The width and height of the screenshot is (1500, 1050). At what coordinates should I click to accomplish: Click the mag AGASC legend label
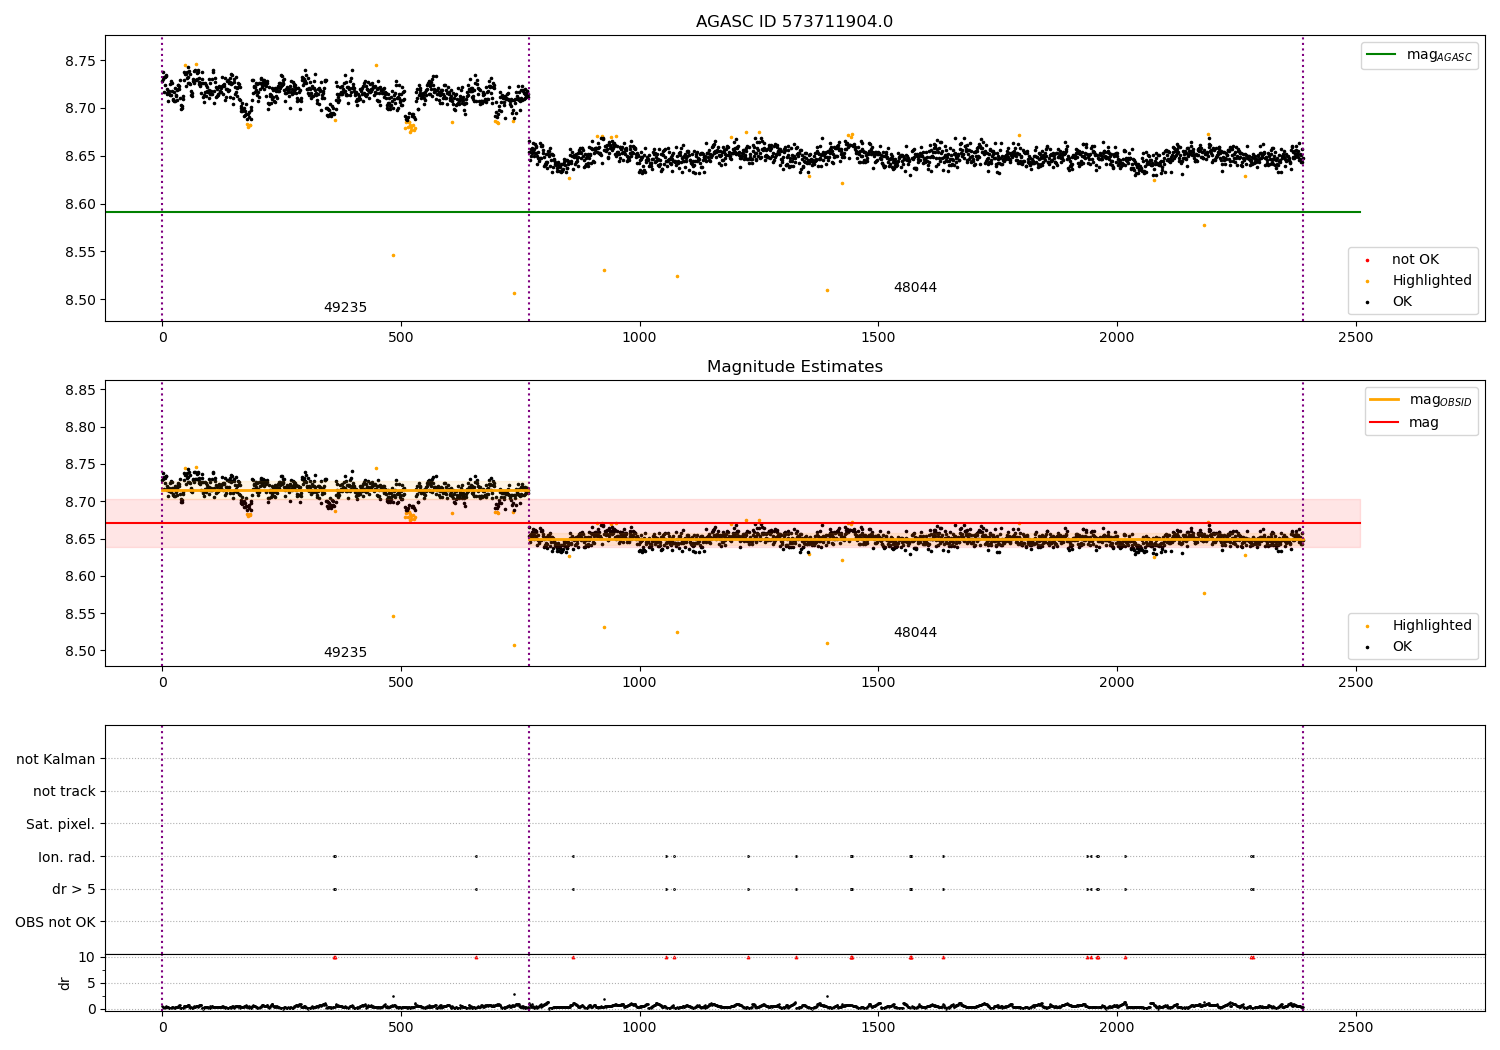(x=1439, y=55)
